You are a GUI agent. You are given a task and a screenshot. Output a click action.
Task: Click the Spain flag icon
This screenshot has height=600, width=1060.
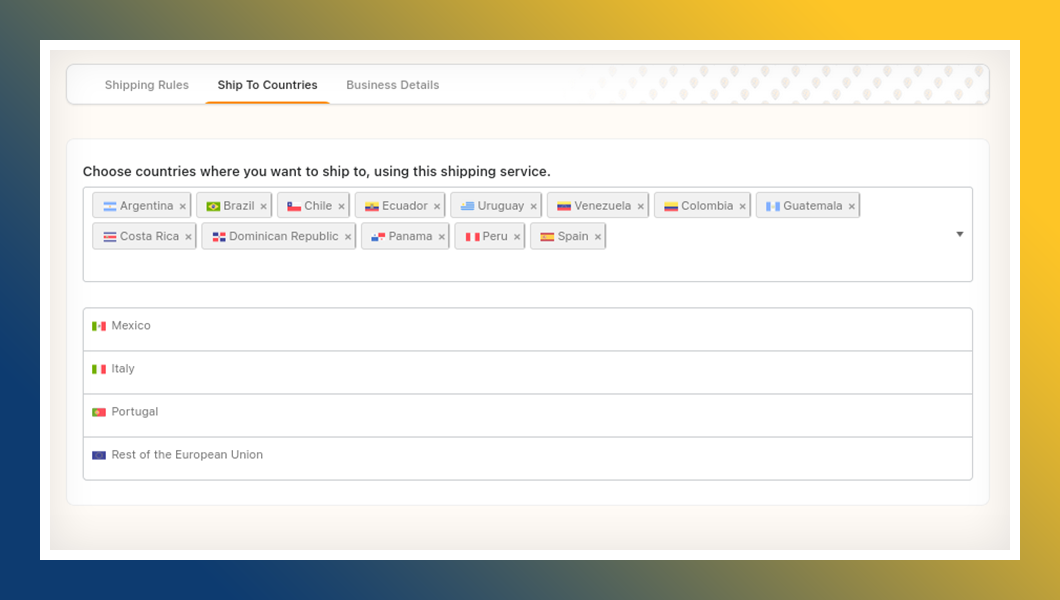pos(547,236)
